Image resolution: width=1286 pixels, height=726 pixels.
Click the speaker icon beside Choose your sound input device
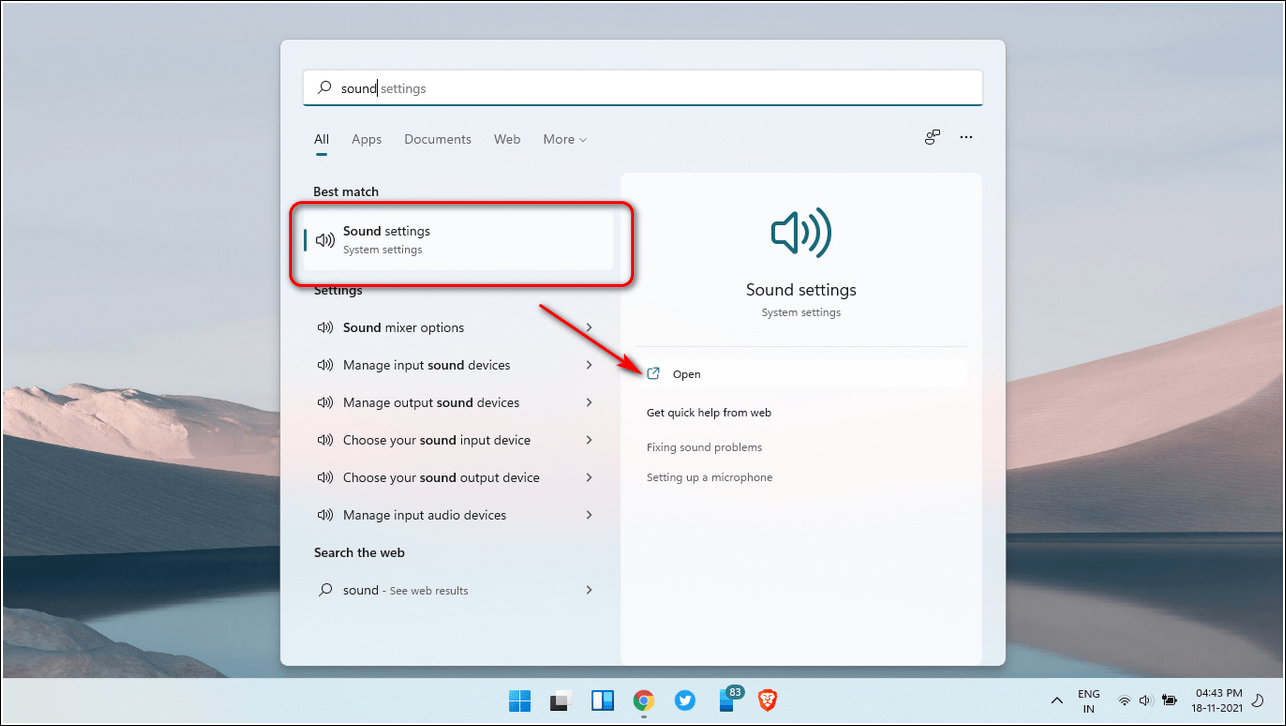325,440
